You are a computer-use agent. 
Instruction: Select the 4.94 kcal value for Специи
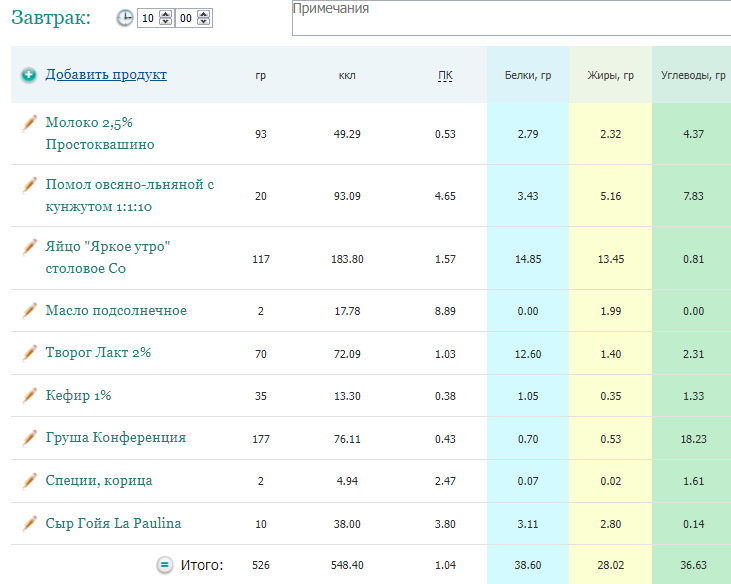347,481
